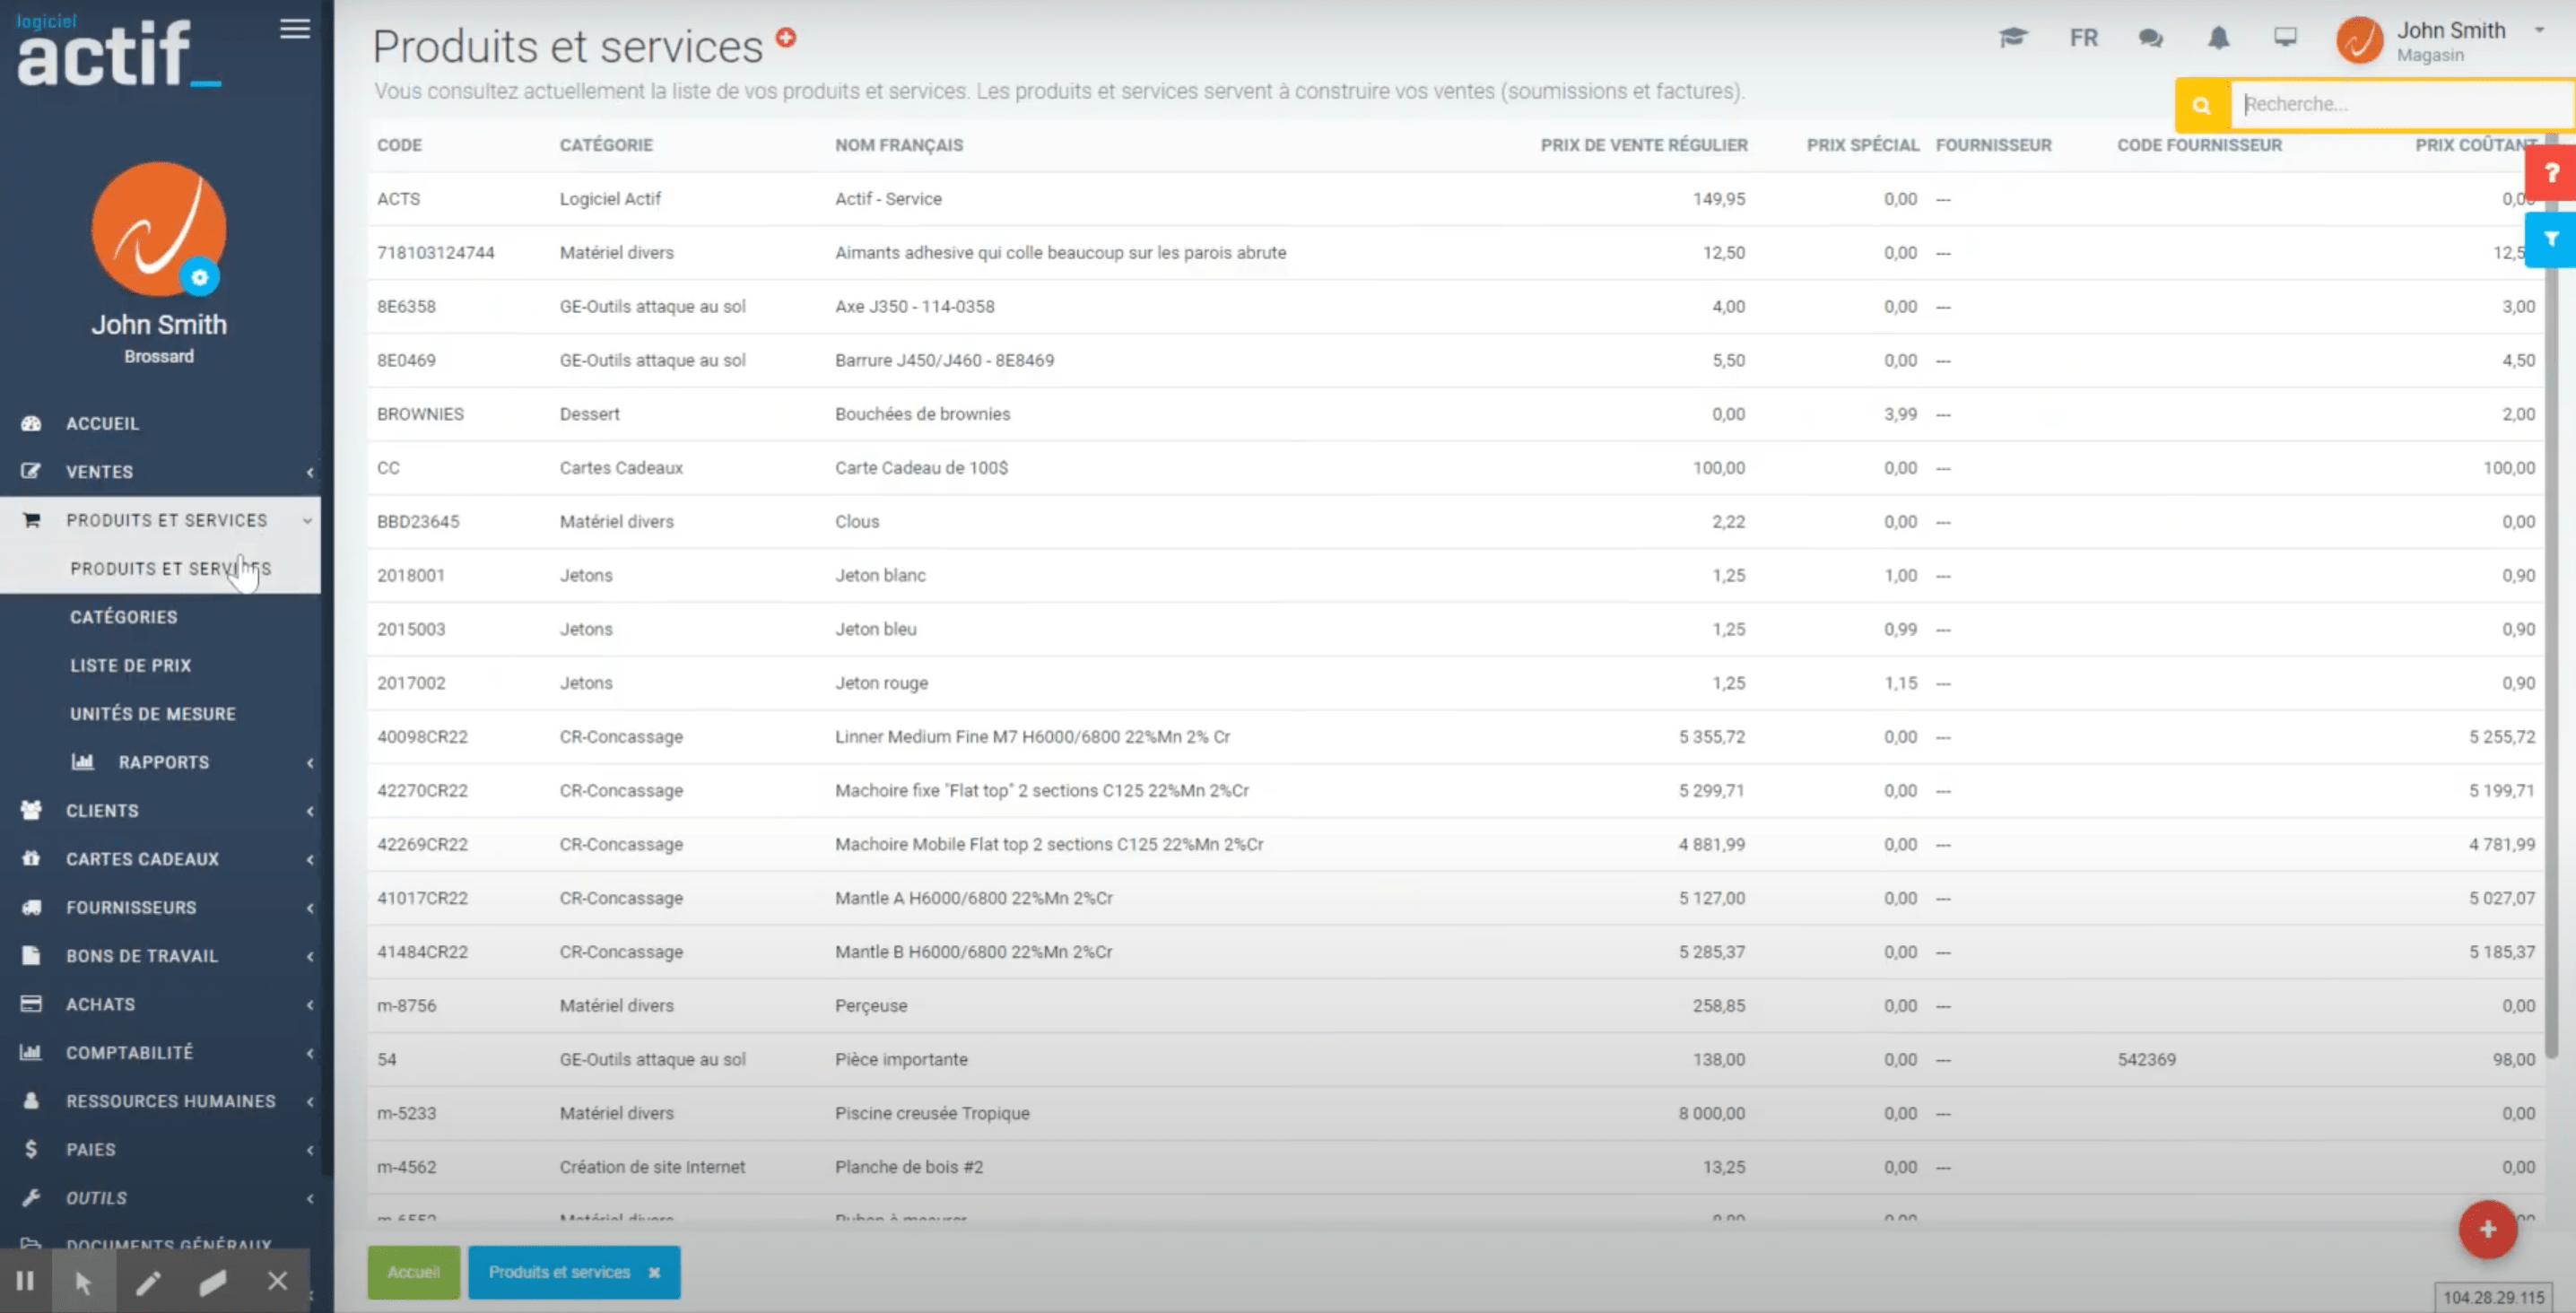Click the hamburger menu icon
Image resolution: width=2576 pixels, height=1313 pixels.
click(x=294, y=29)
